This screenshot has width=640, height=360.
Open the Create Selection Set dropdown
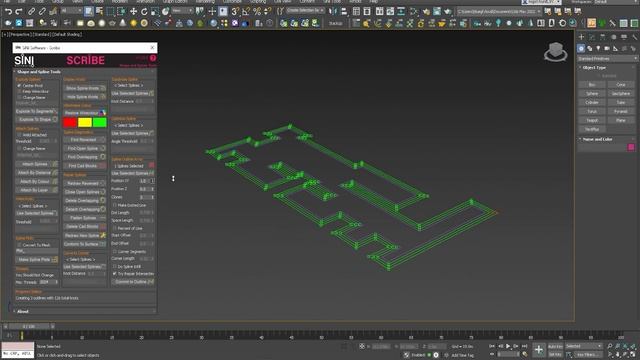tap(306, 10)
